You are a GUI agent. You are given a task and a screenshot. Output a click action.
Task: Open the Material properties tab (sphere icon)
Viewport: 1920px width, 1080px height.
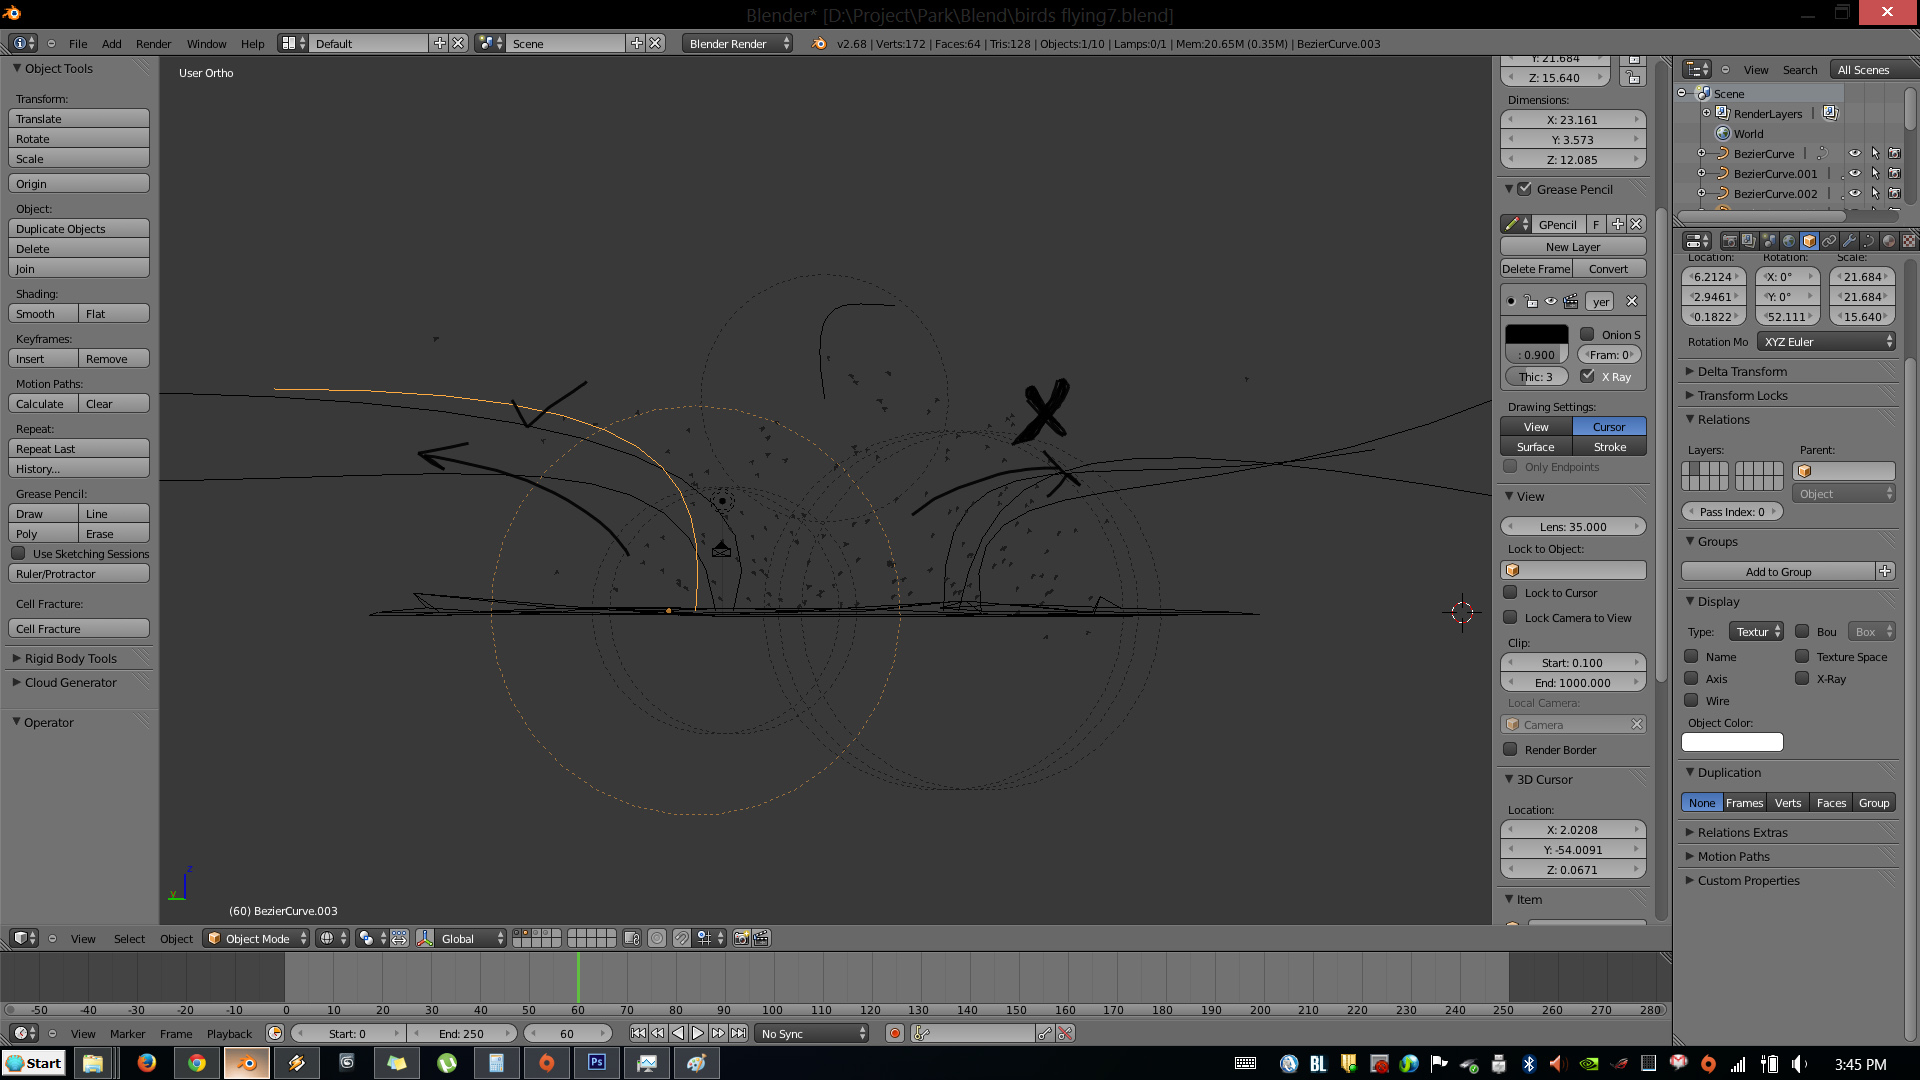(x=1889, y=241)
